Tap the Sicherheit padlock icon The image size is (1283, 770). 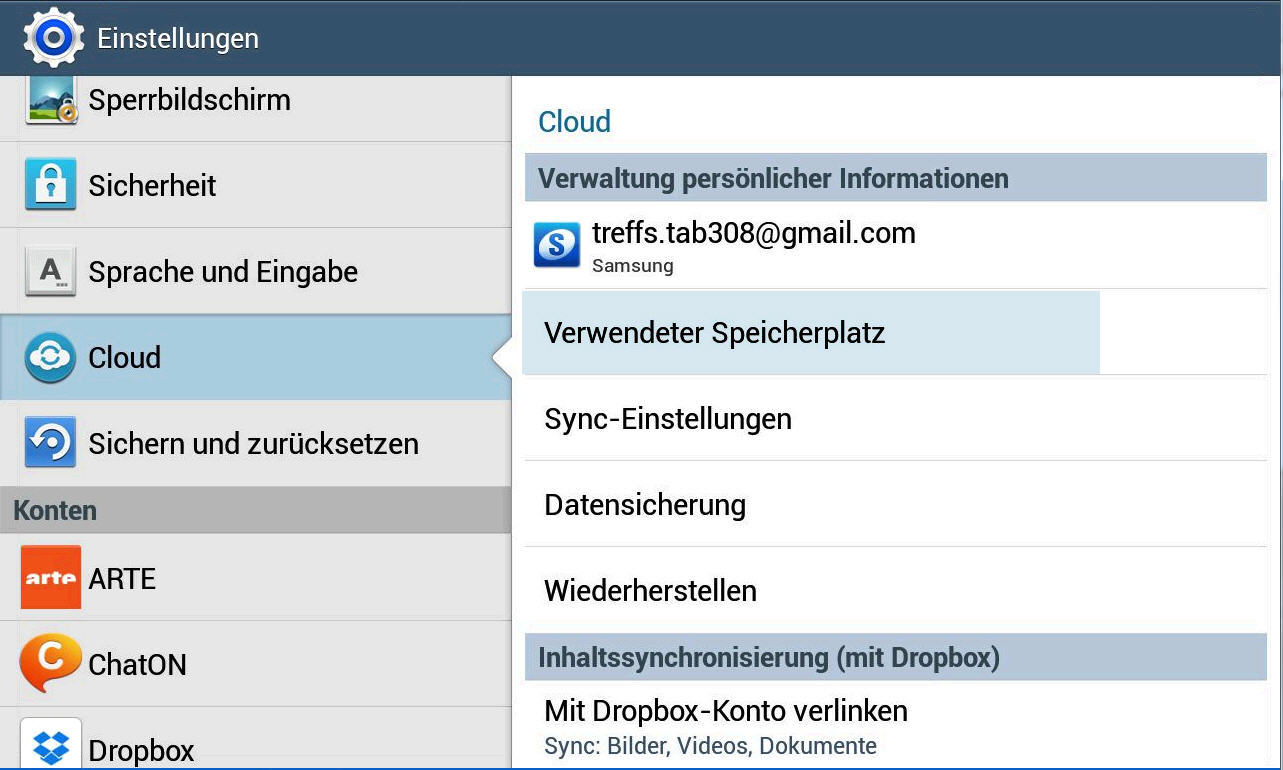tap(51, 185)
